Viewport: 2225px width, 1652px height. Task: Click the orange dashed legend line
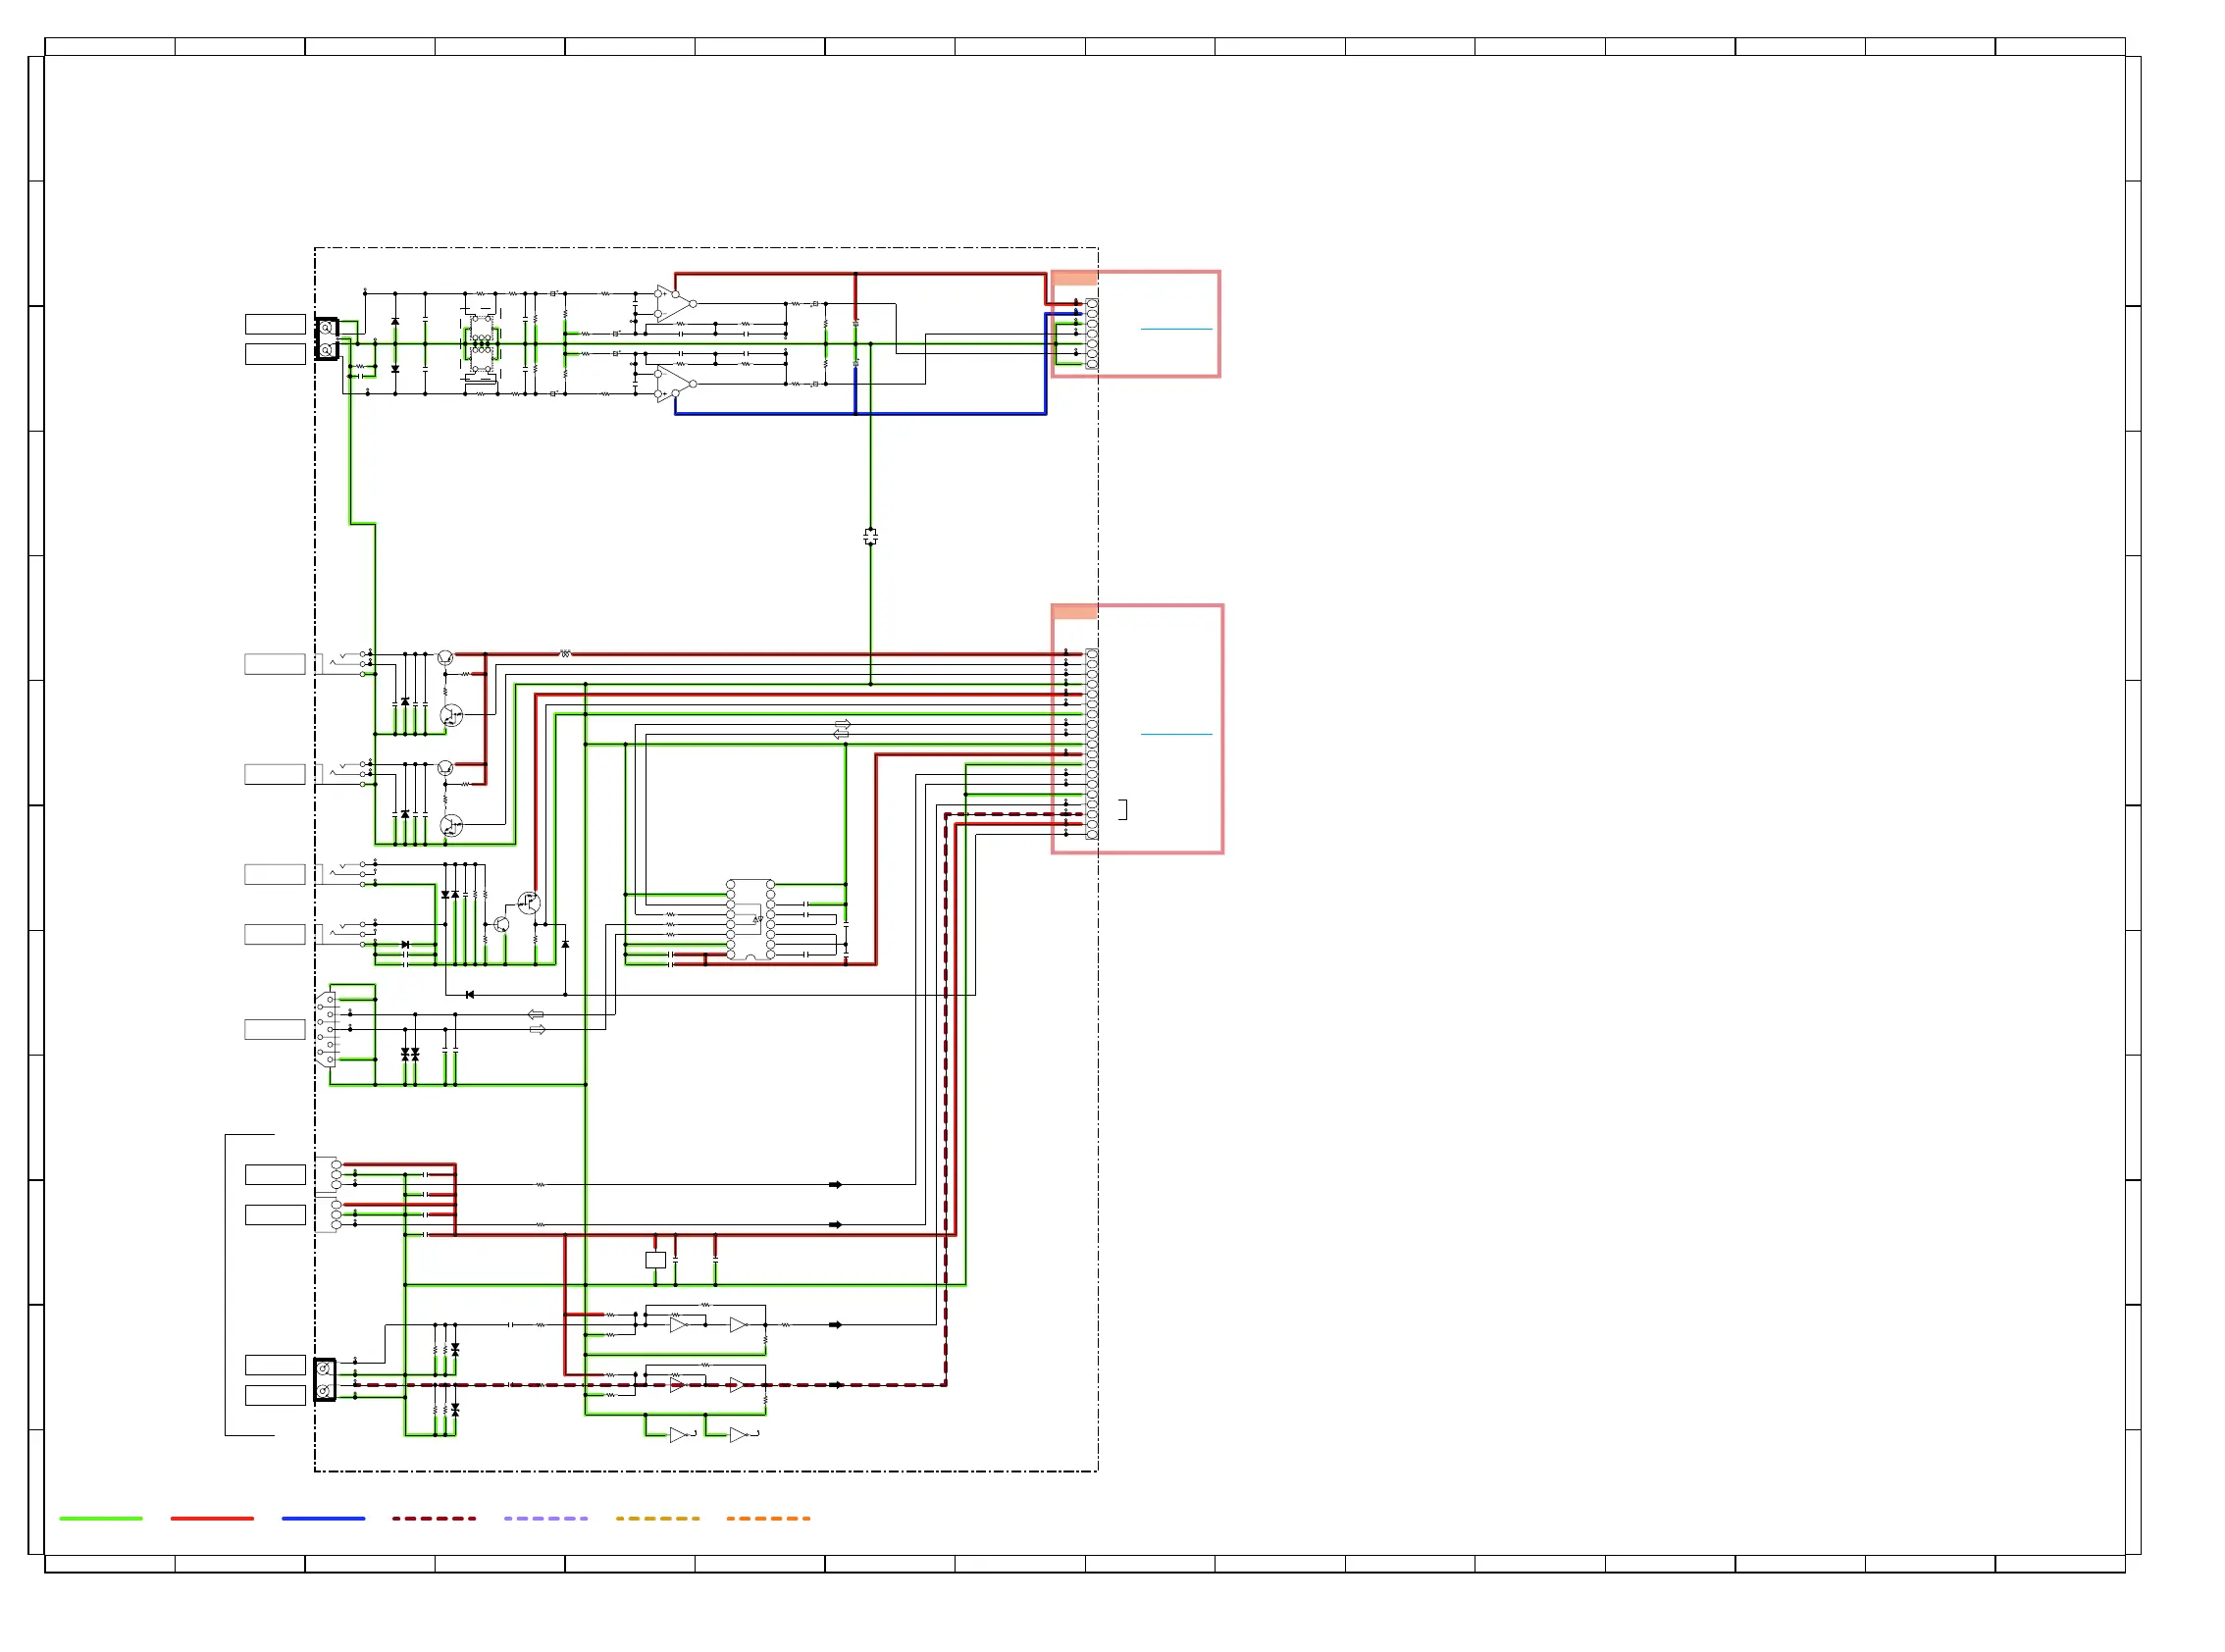[768, 1518]
